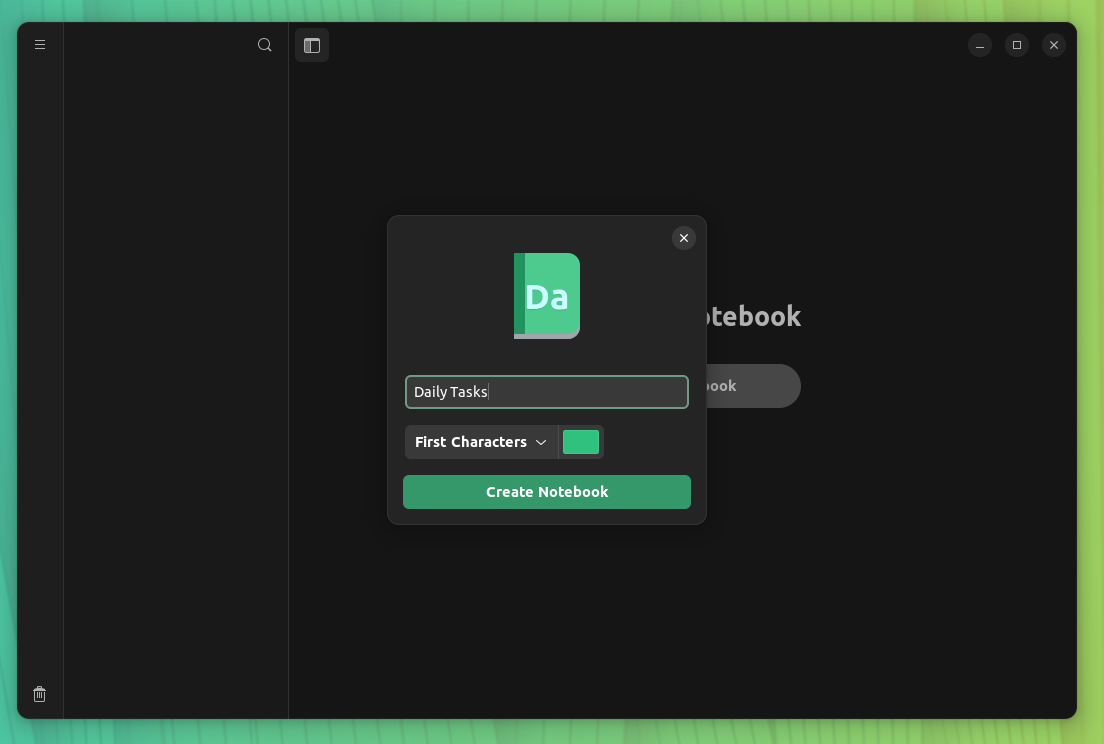Place the cursor in the notebook title entry
Viewport: 1104px width, 744px height.
(x=546, y=391)
